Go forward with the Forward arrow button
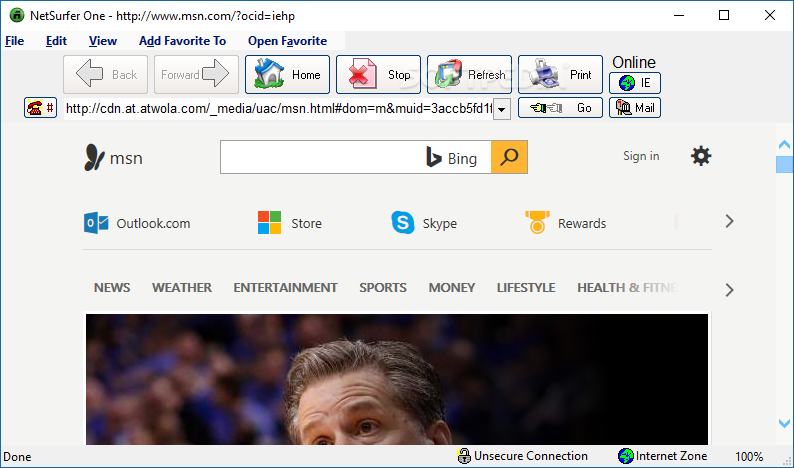Image resolution: width=794 pixels, height=468 pixels. [196, 74]
